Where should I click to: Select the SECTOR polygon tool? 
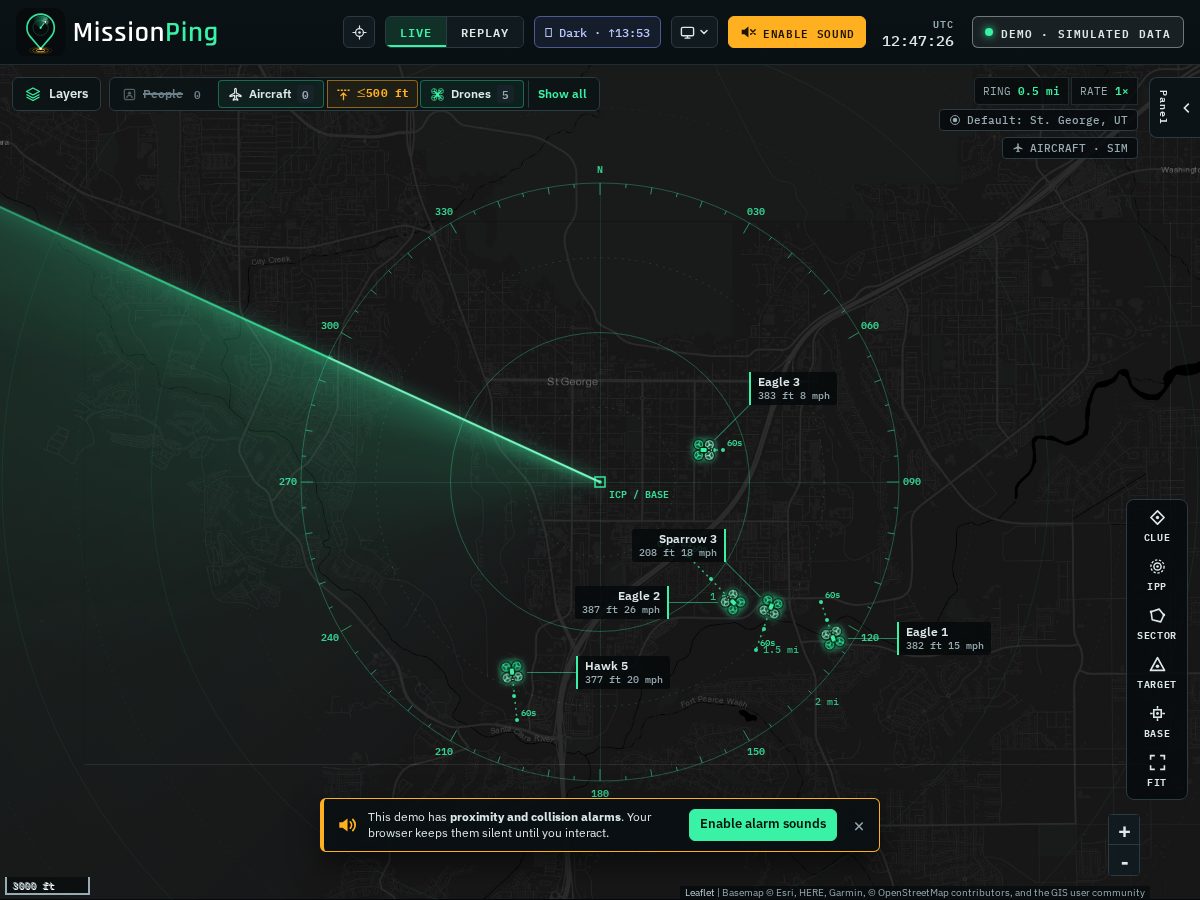(x=1157, y=623)
